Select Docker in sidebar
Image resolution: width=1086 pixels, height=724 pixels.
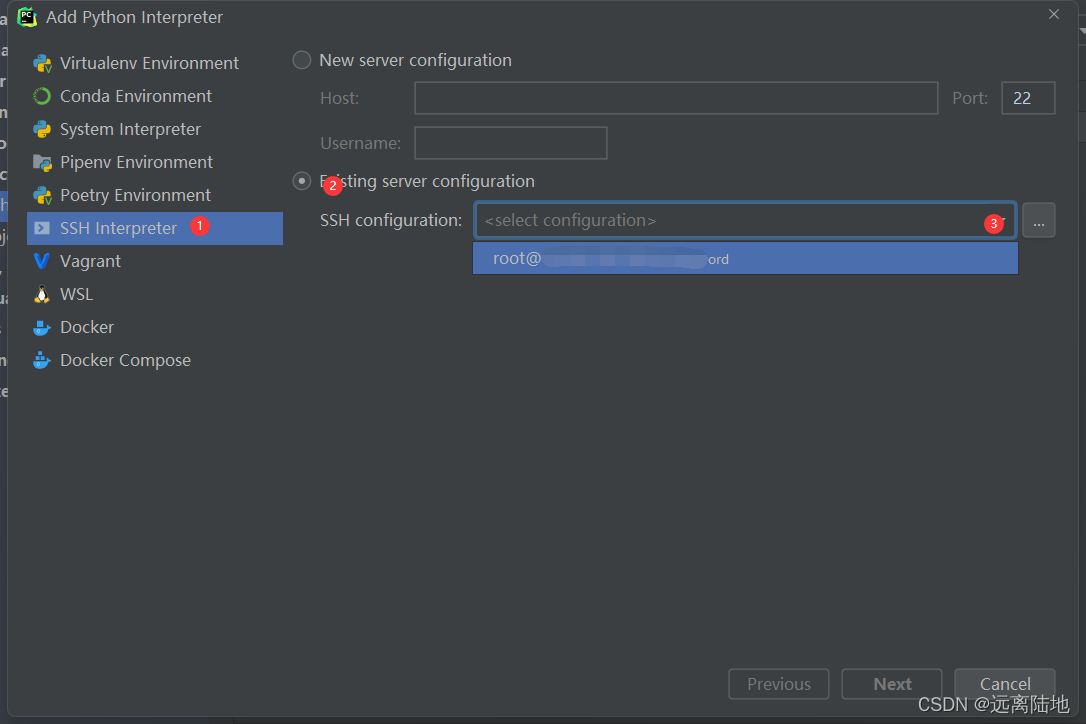tap(154, 328)
